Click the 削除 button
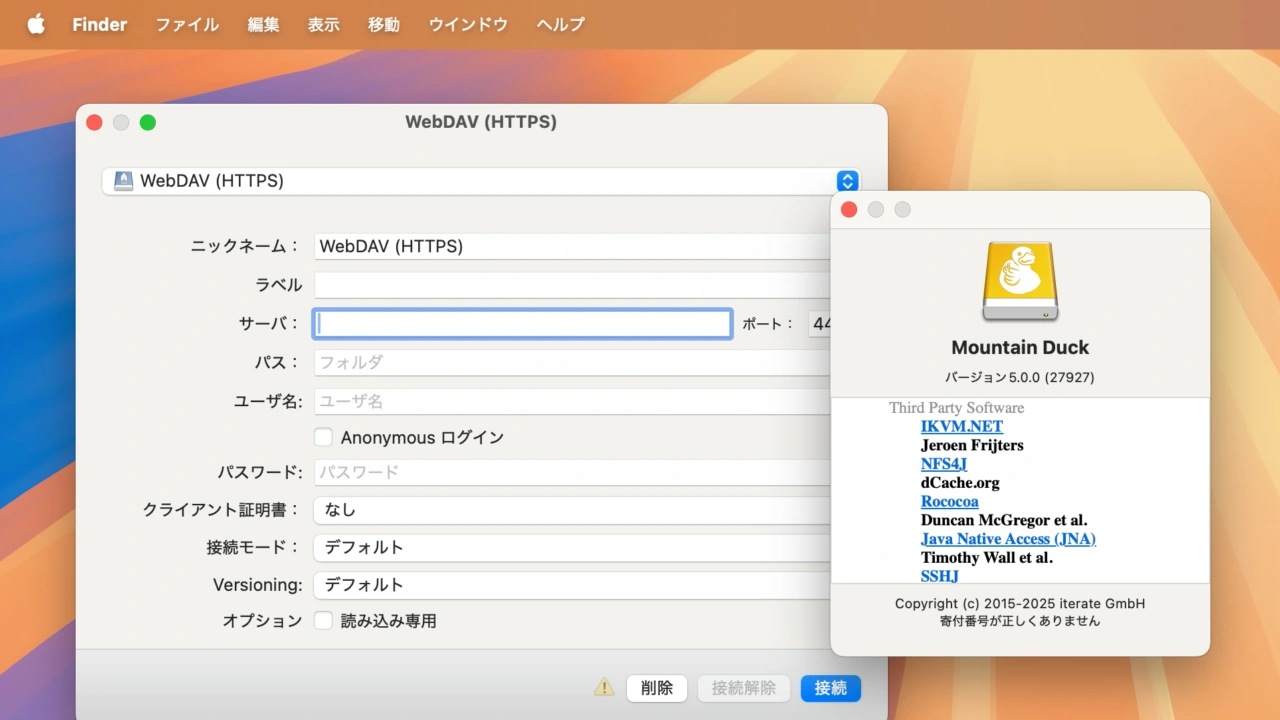Viewport: 1280px width, 720px height. pyautogui.click(x=656, y=688)
